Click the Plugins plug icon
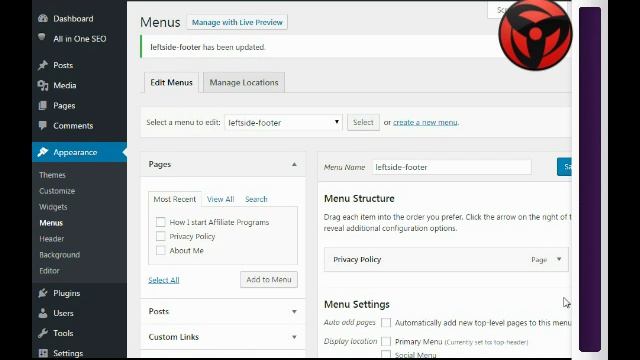Screen dimensions: 640x360 click(43, 293)
